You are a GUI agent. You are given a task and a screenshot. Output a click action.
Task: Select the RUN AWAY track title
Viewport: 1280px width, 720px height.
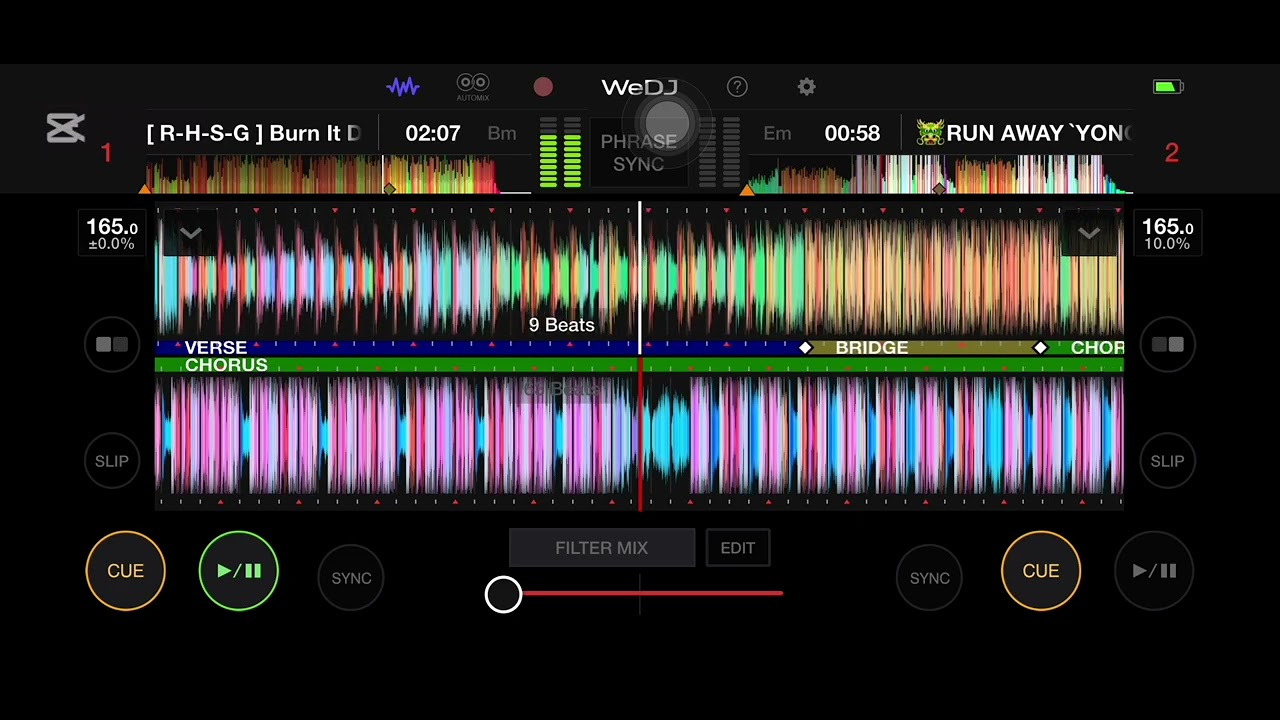coord(1039,133)
